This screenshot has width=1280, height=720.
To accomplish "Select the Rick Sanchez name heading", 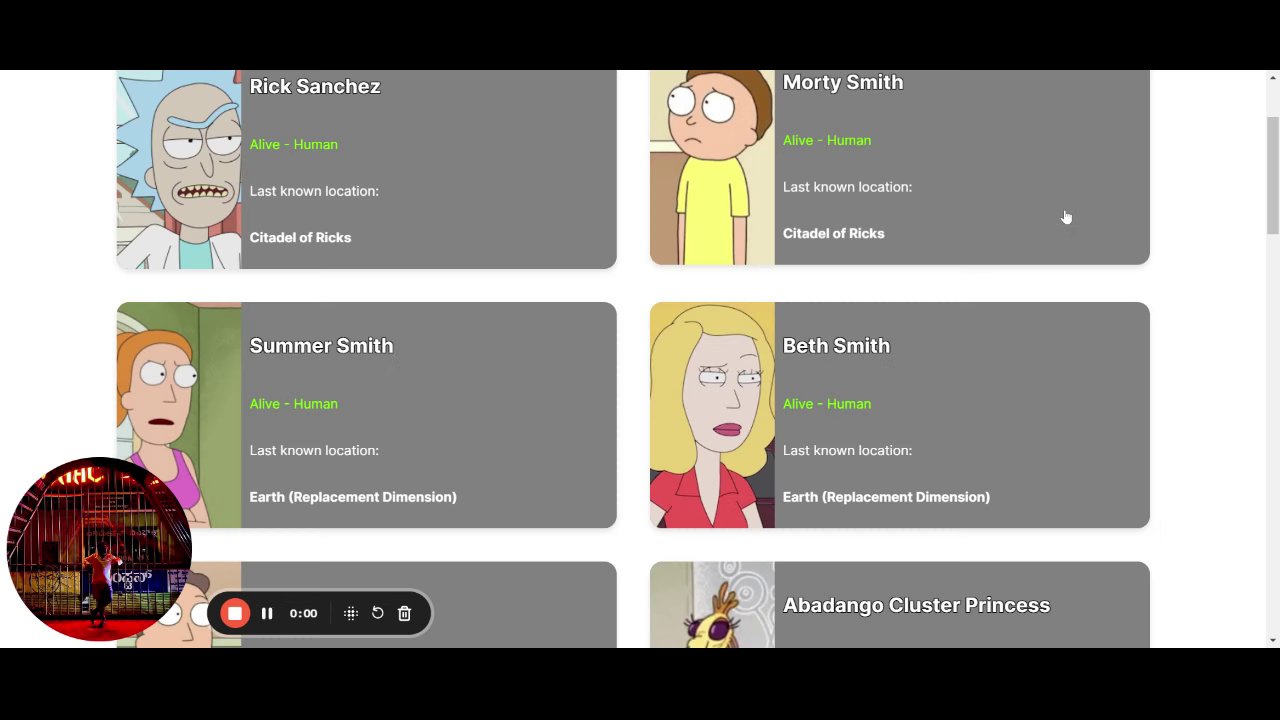I will 315,86.
